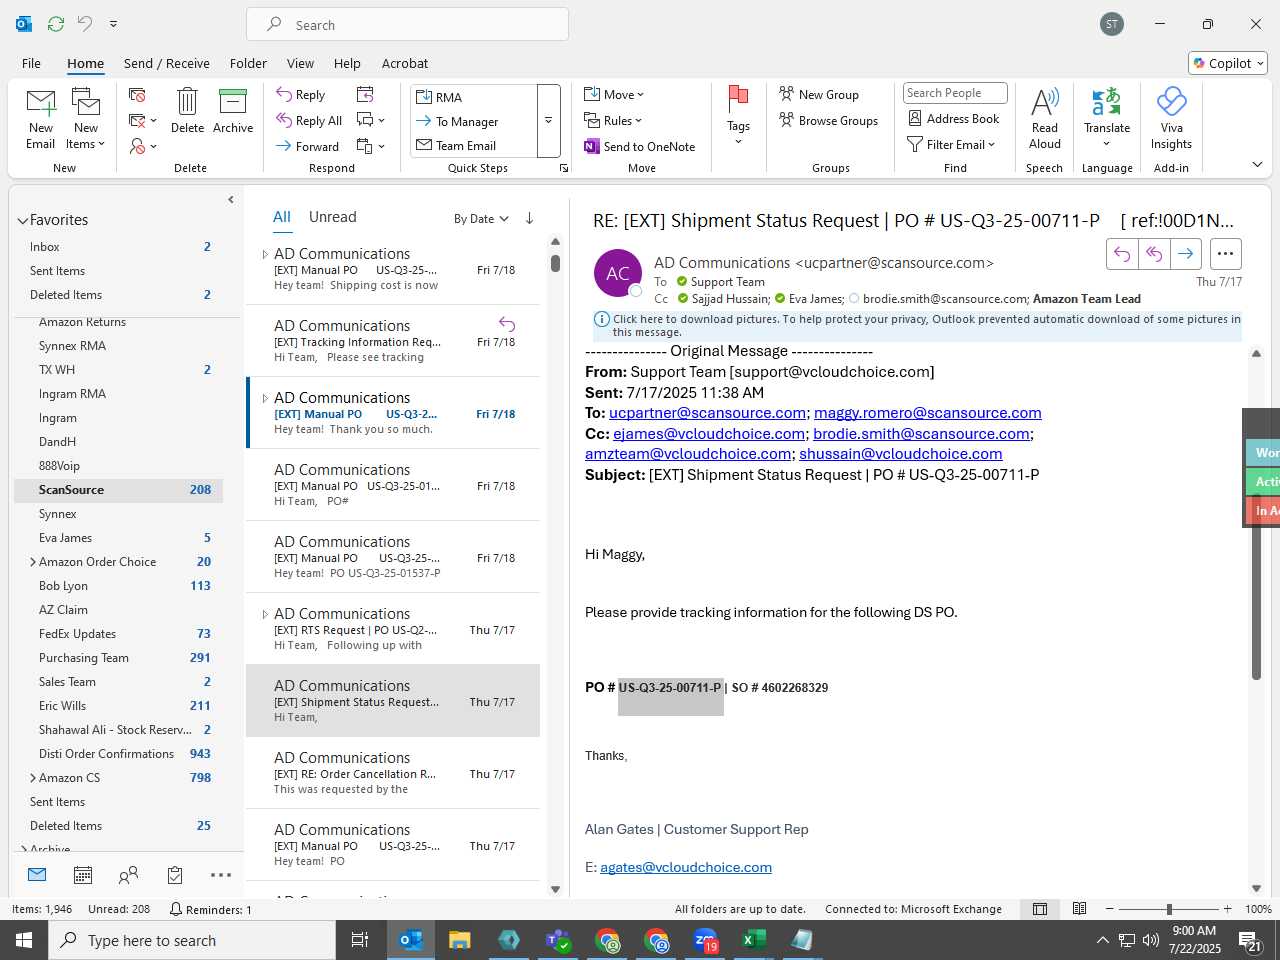1280x960 pixels.
Task: Click the Search box at top
Action: click(408, 25)
